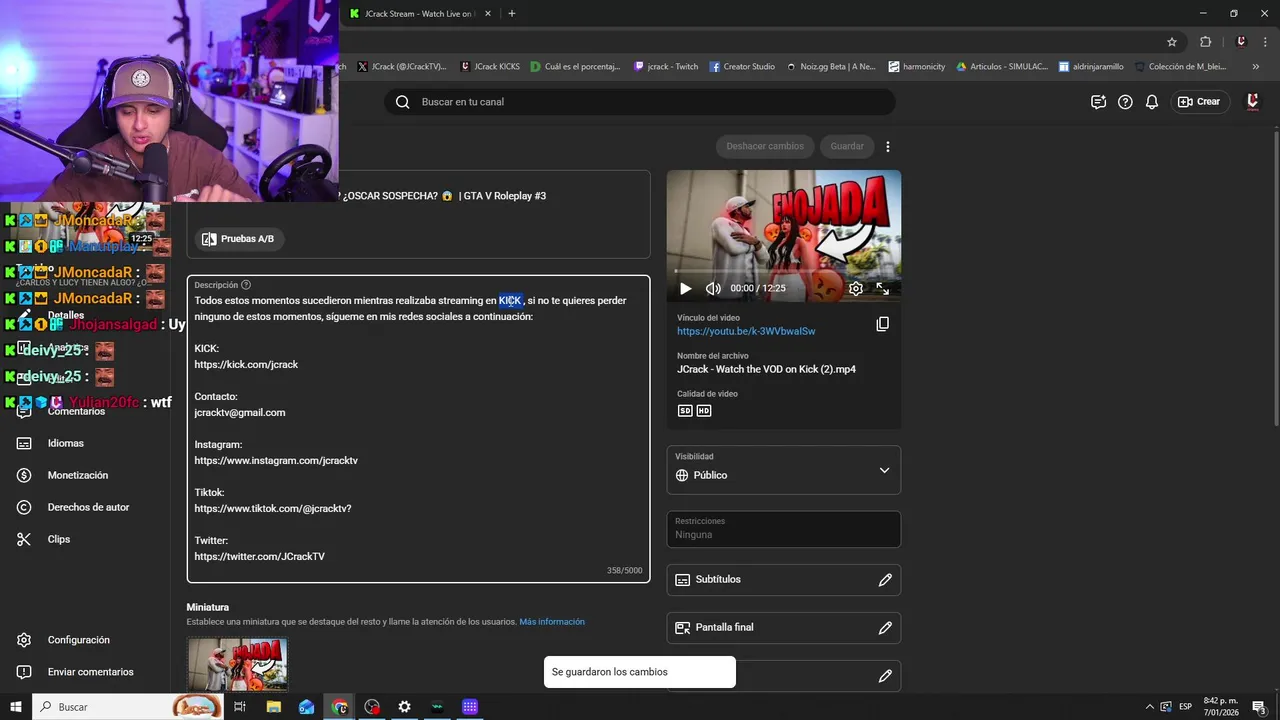The height and width of the screenshot is (720, 1280).
Task: Open the channel account avatar
Action: pos(1252,102)
